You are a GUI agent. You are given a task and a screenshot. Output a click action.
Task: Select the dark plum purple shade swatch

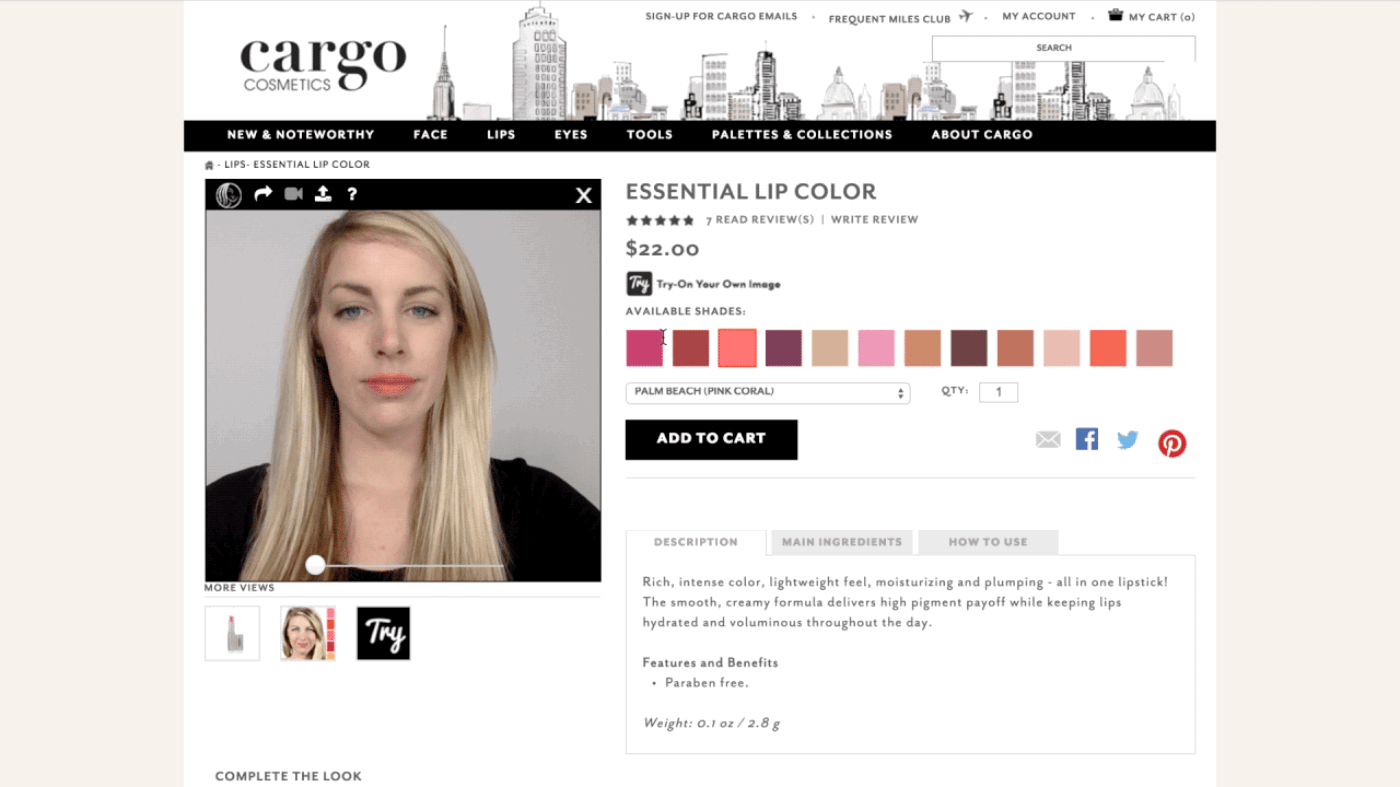pyautogui.click(x=784, y=348)
